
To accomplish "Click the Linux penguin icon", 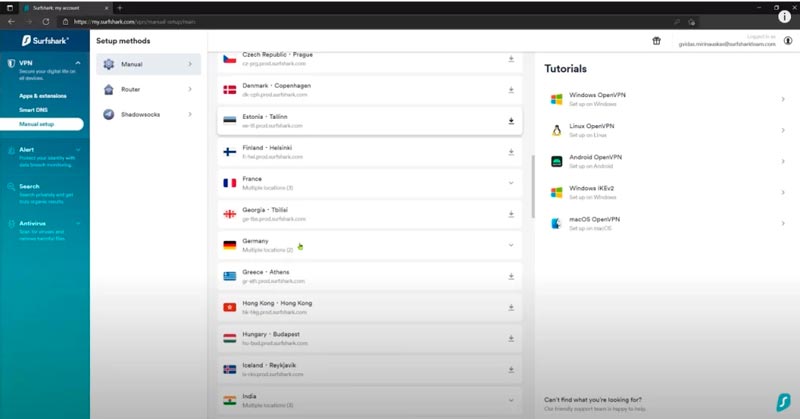I will point(557,131).
